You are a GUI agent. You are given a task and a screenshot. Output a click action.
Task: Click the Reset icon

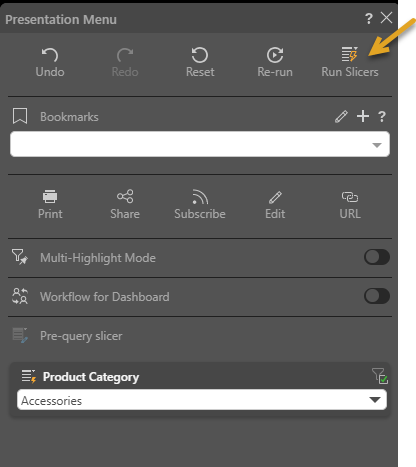[200, 55]
